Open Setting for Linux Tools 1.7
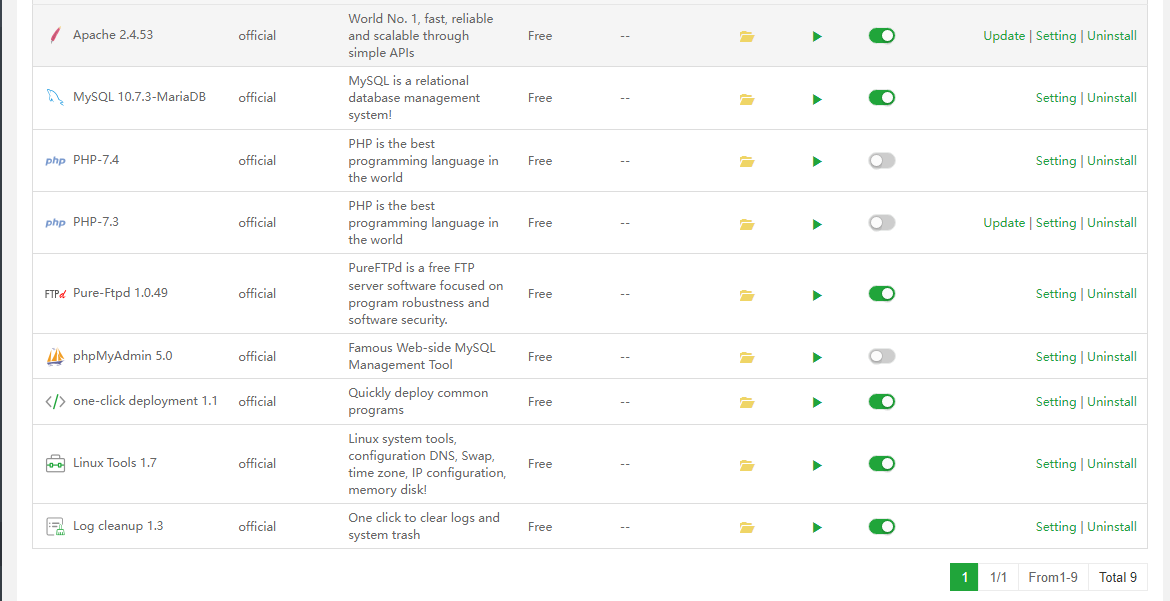 (x=1056, y=464)
